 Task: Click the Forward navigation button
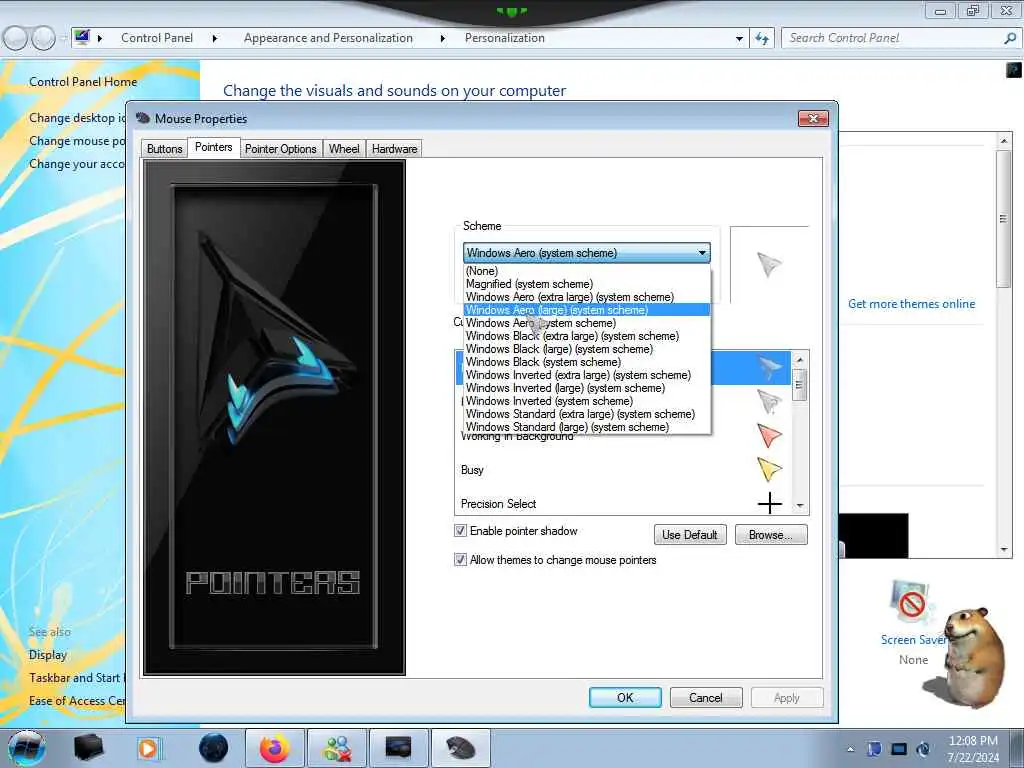tap(43, 39)
